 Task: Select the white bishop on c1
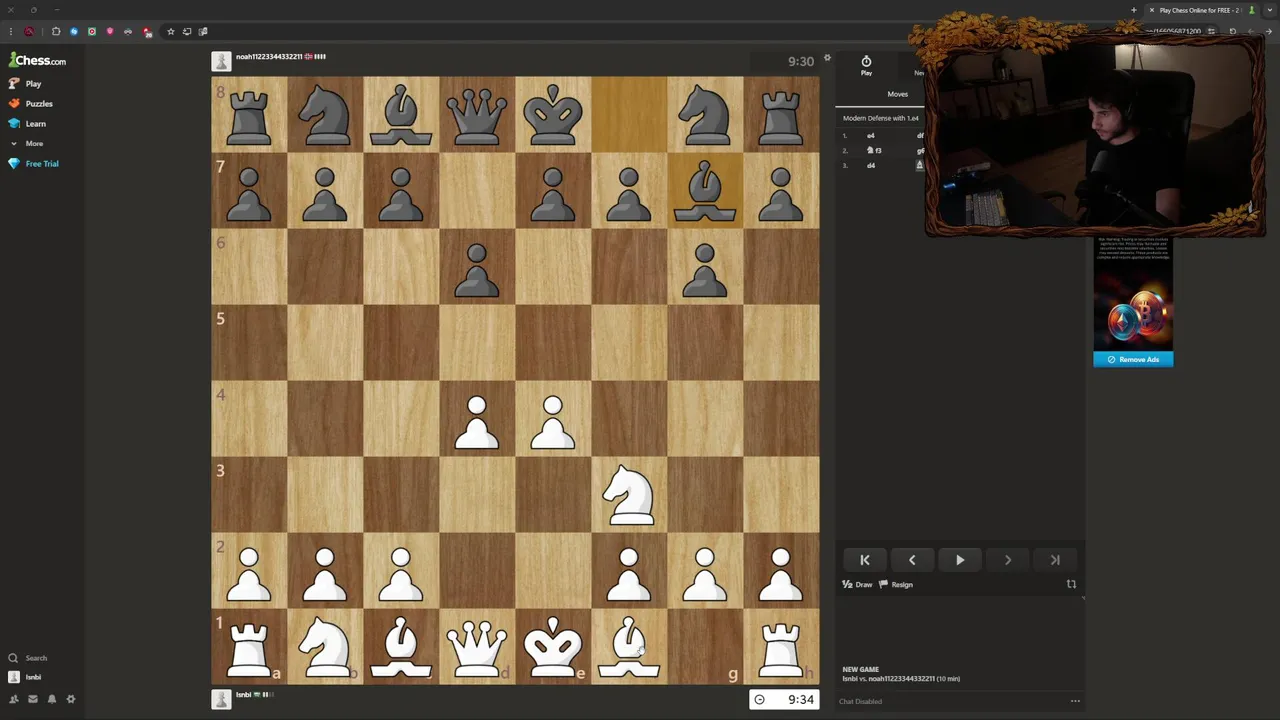click(x=401, y=647)
